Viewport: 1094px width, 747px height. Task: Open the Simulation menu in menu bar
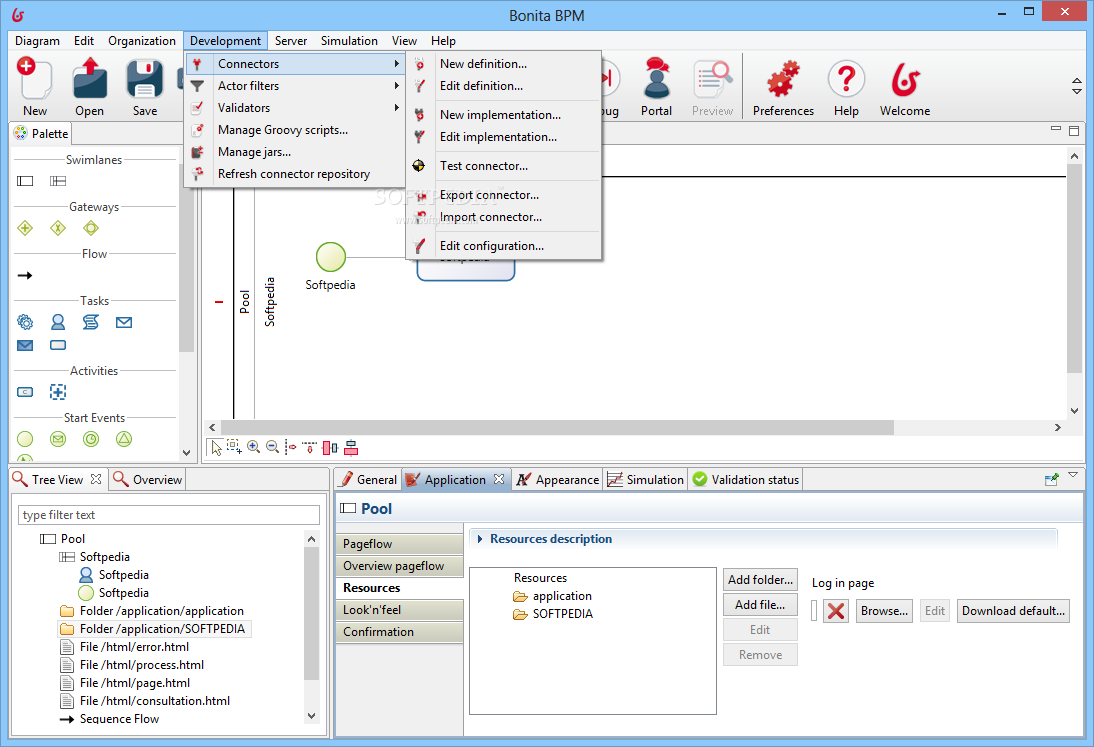(x=349, y=40)
